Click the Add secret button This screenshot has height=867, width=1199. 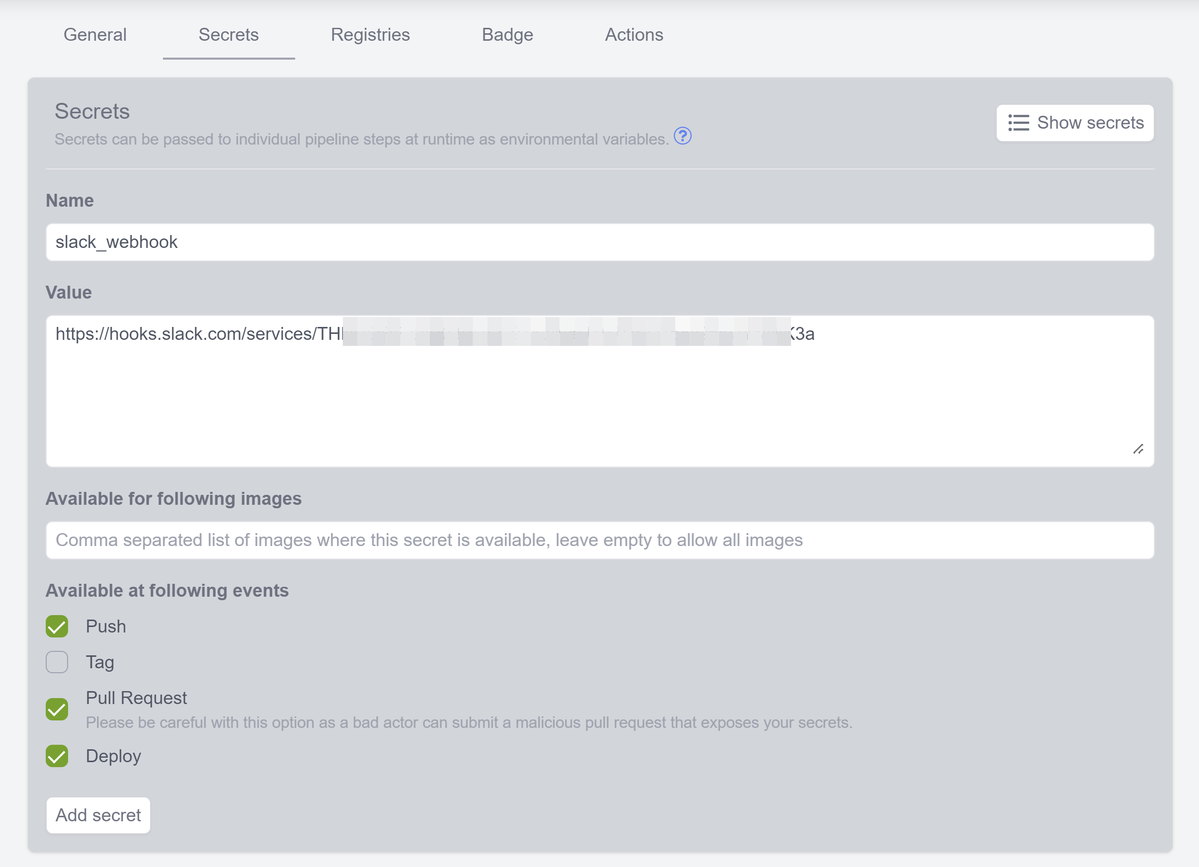[98, 815]
